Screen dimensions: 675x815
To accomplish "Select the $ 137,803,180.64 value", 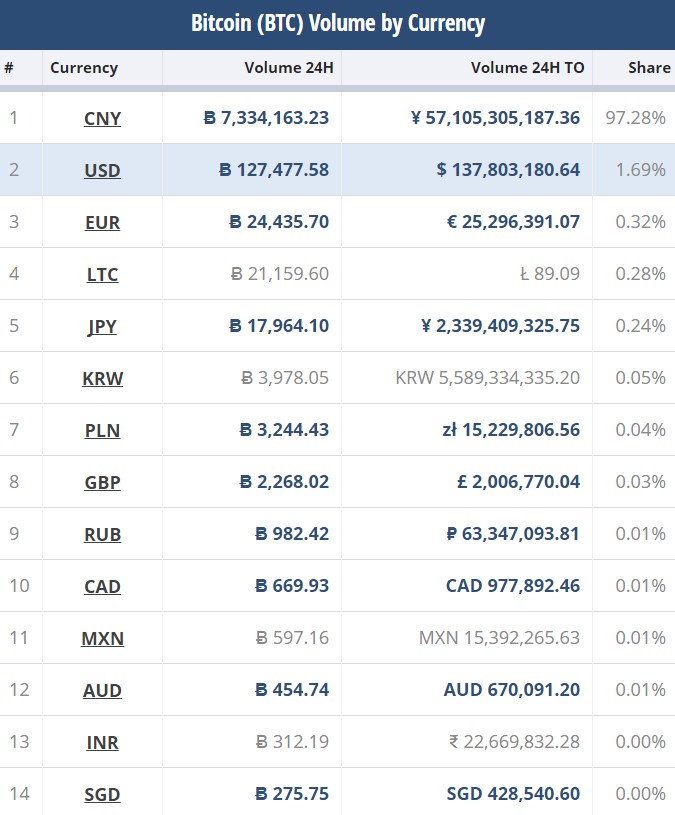I will point(508,170).
